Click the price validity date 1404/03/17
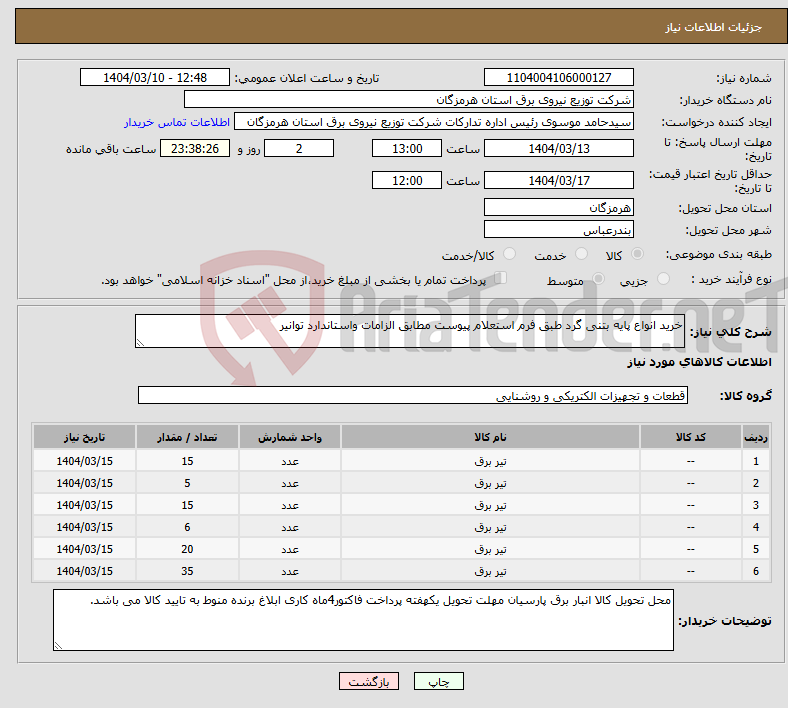The image size is (788, 708). pos(558,180)
